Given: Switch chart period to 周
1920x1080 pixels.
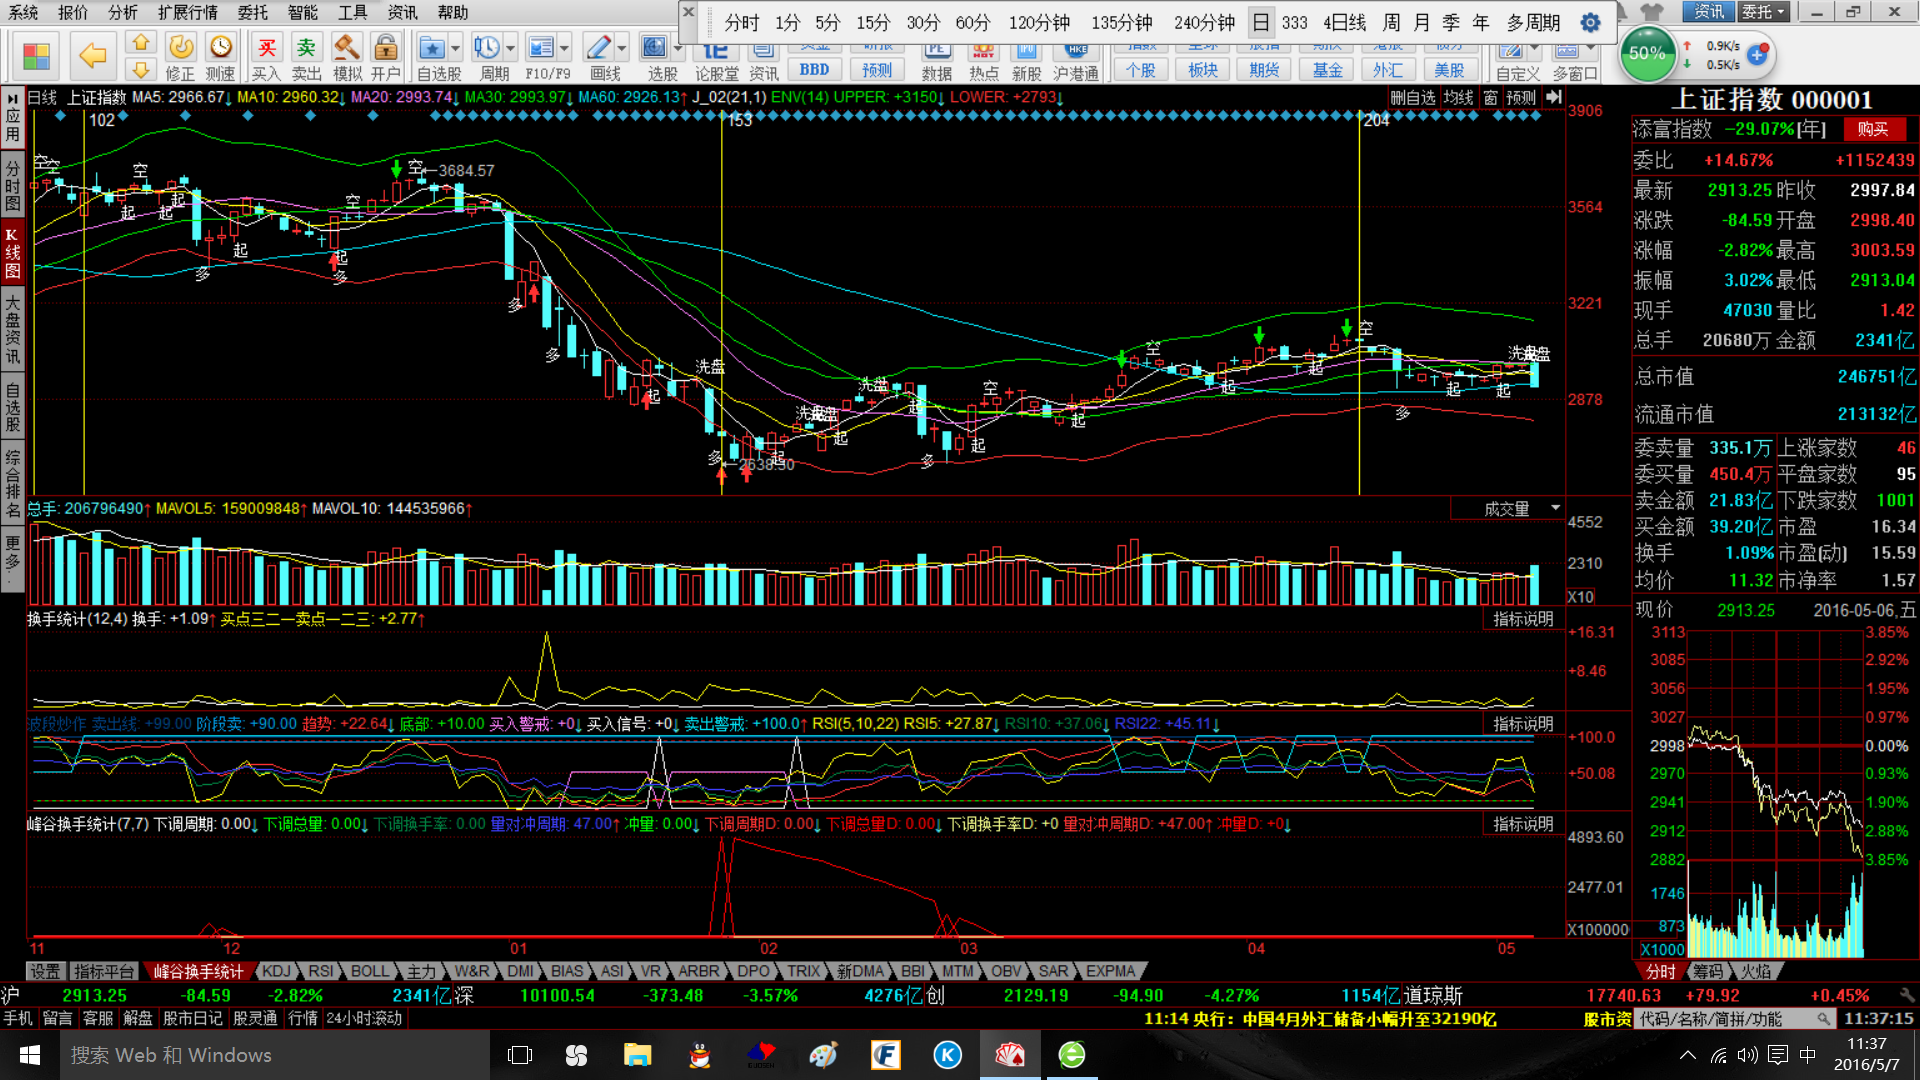Looking at the screenshot, I should coord(1392,22).
